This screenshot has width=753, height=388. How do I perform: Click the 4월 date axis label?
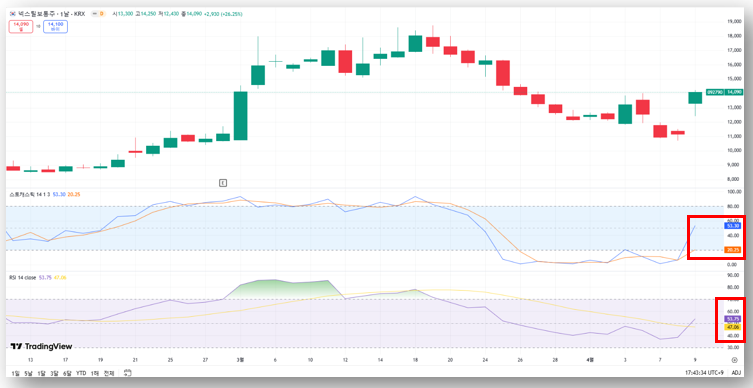click(590, 360)
